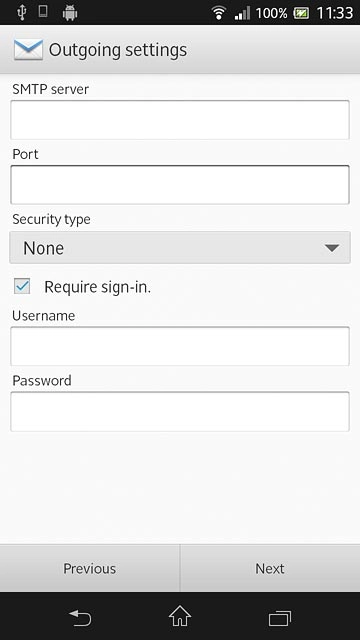This screenshot has width=360, height=640.
Task: Tap the Home navigation icon
Action: tap(180, 616)
